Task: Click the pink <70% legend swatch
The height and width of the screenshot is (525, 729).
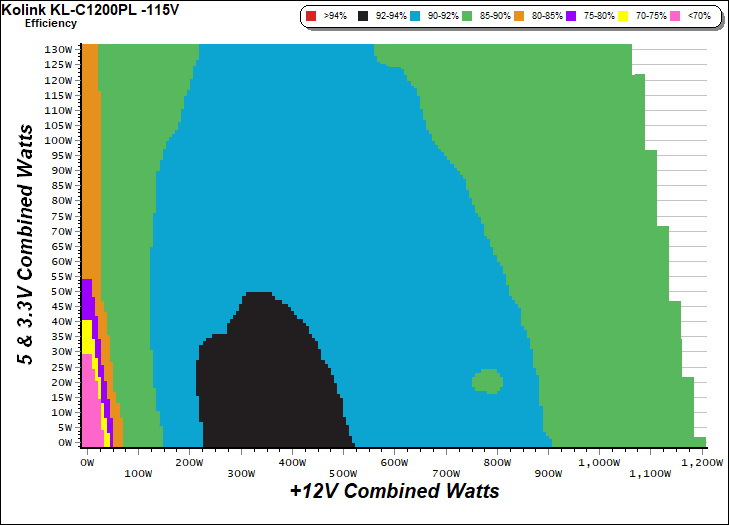Action: (674, 17)
